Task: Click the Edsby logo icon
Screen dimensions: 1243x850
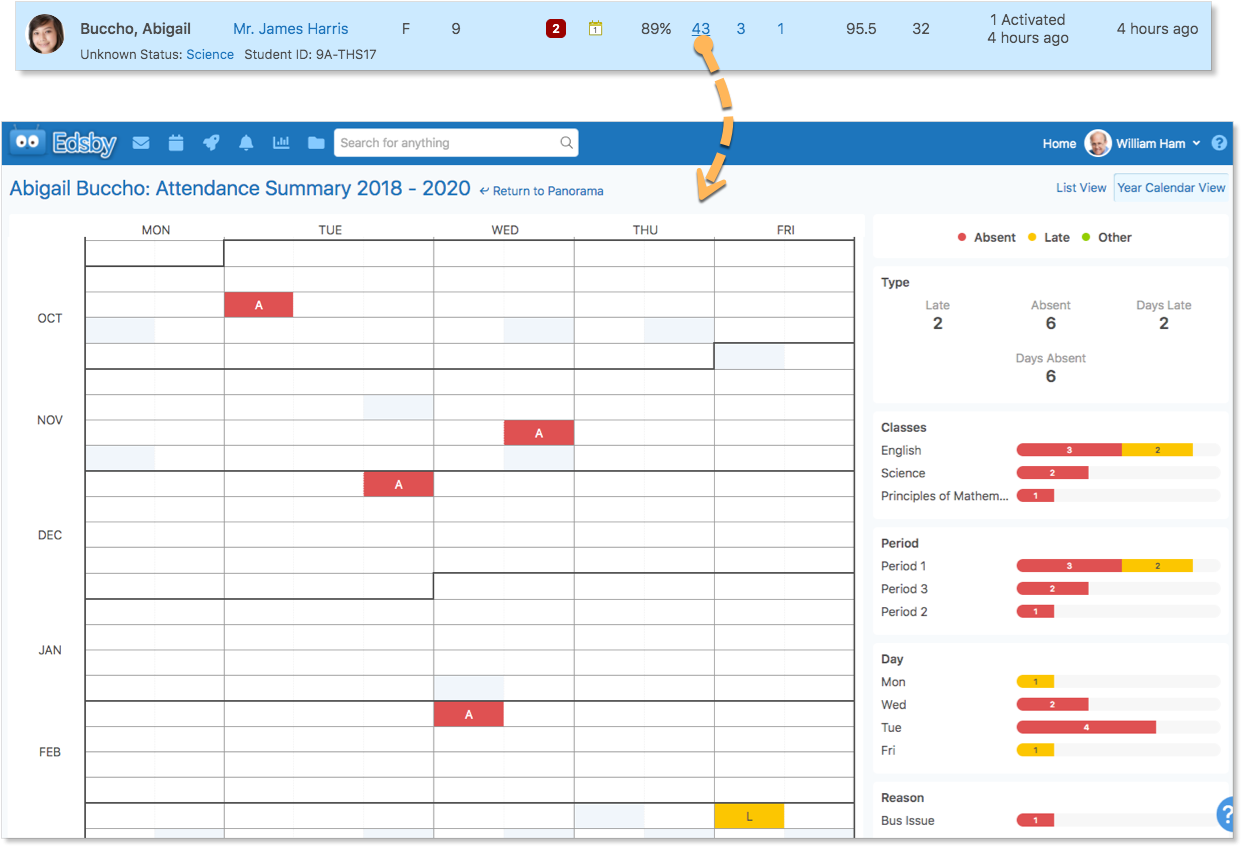Action: 63,143
